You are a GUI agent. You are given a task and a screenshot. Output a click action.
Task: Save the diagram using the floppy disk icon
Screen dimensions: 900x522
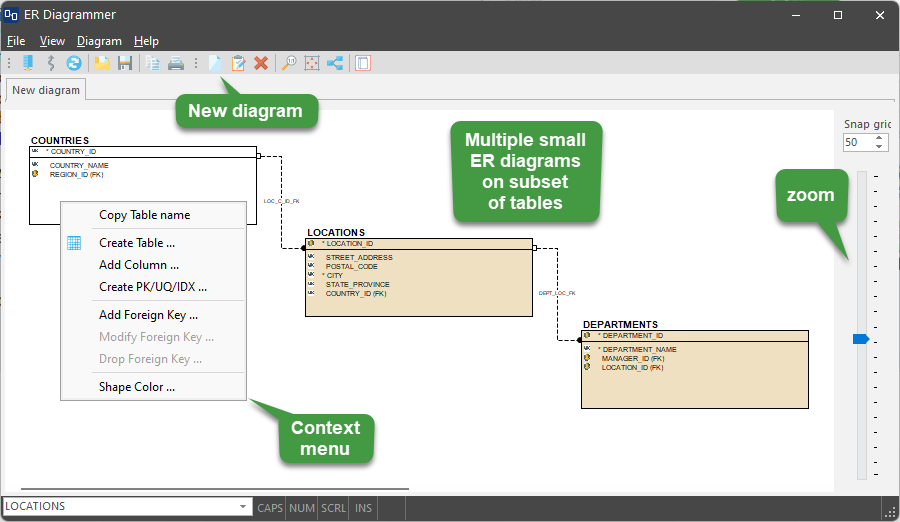click(x=125, y=63)
